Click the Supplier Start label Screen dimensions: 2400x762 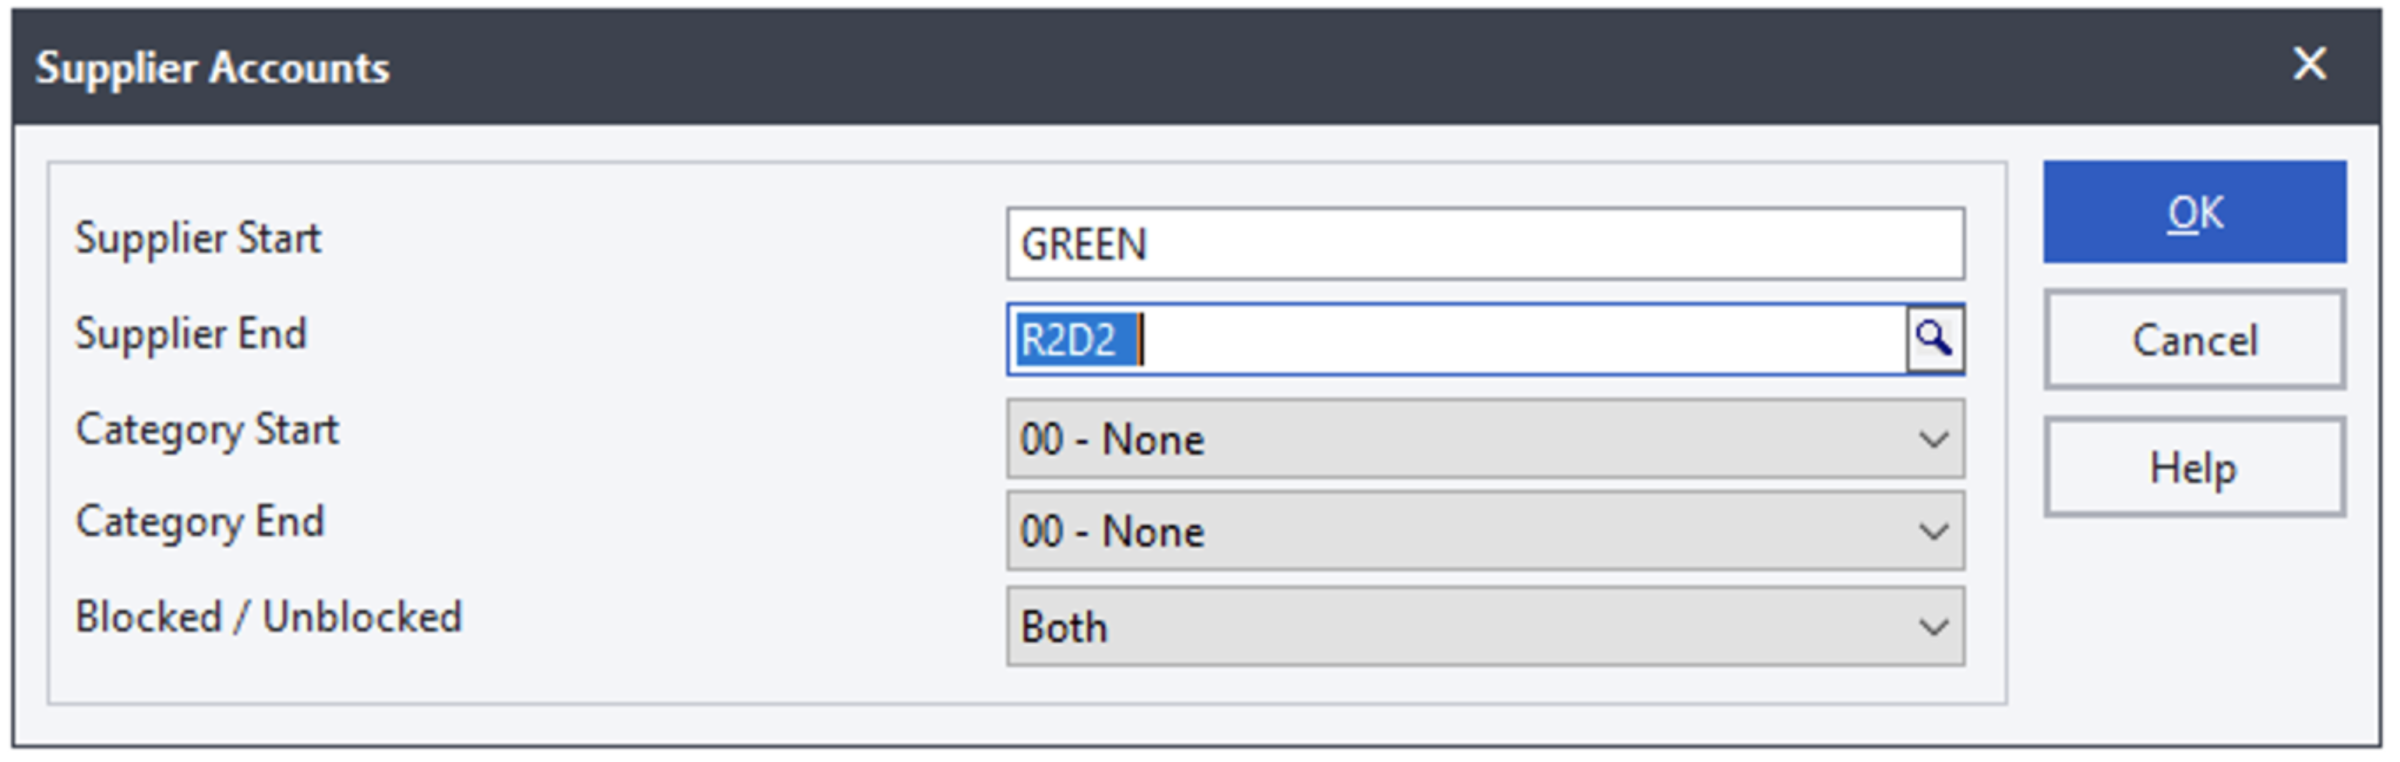tap(198, 238)
